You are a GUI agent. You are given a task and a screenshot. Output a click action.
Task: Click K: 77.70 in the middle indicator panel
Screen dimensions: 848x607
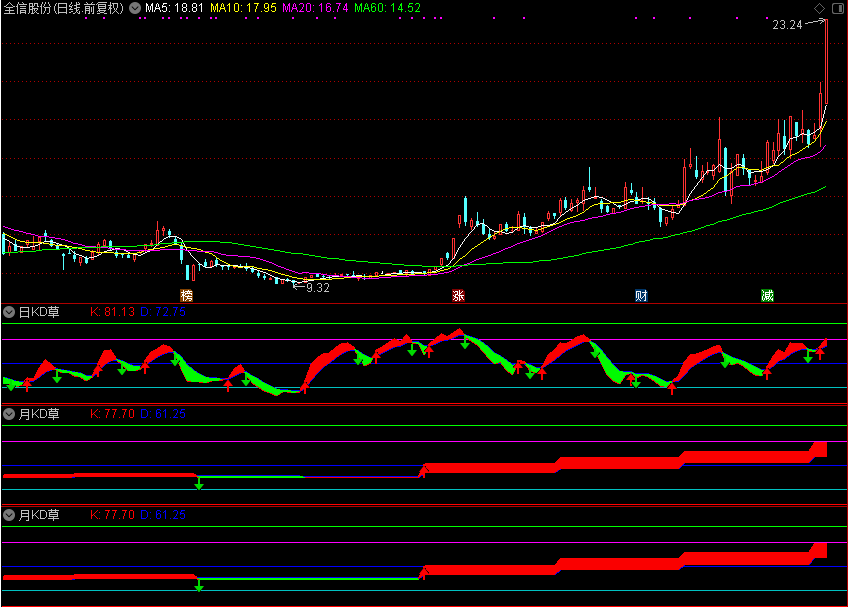point(112,414)
